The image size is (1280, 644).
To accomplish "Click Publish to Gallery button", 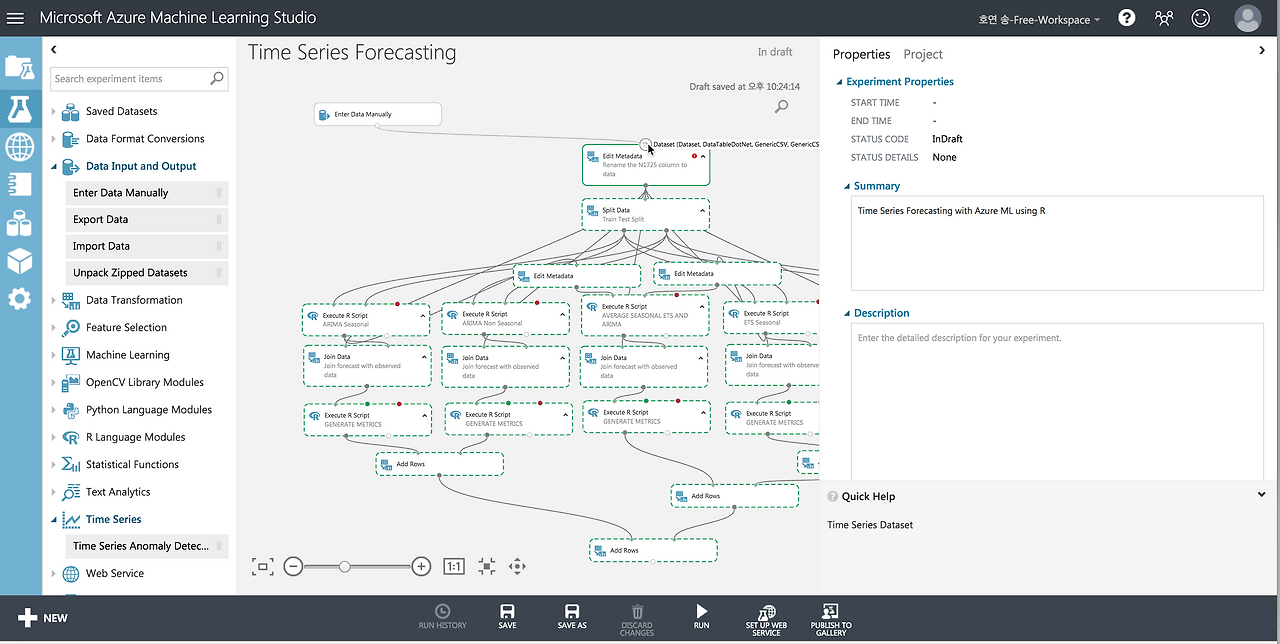I will point(830,616).
